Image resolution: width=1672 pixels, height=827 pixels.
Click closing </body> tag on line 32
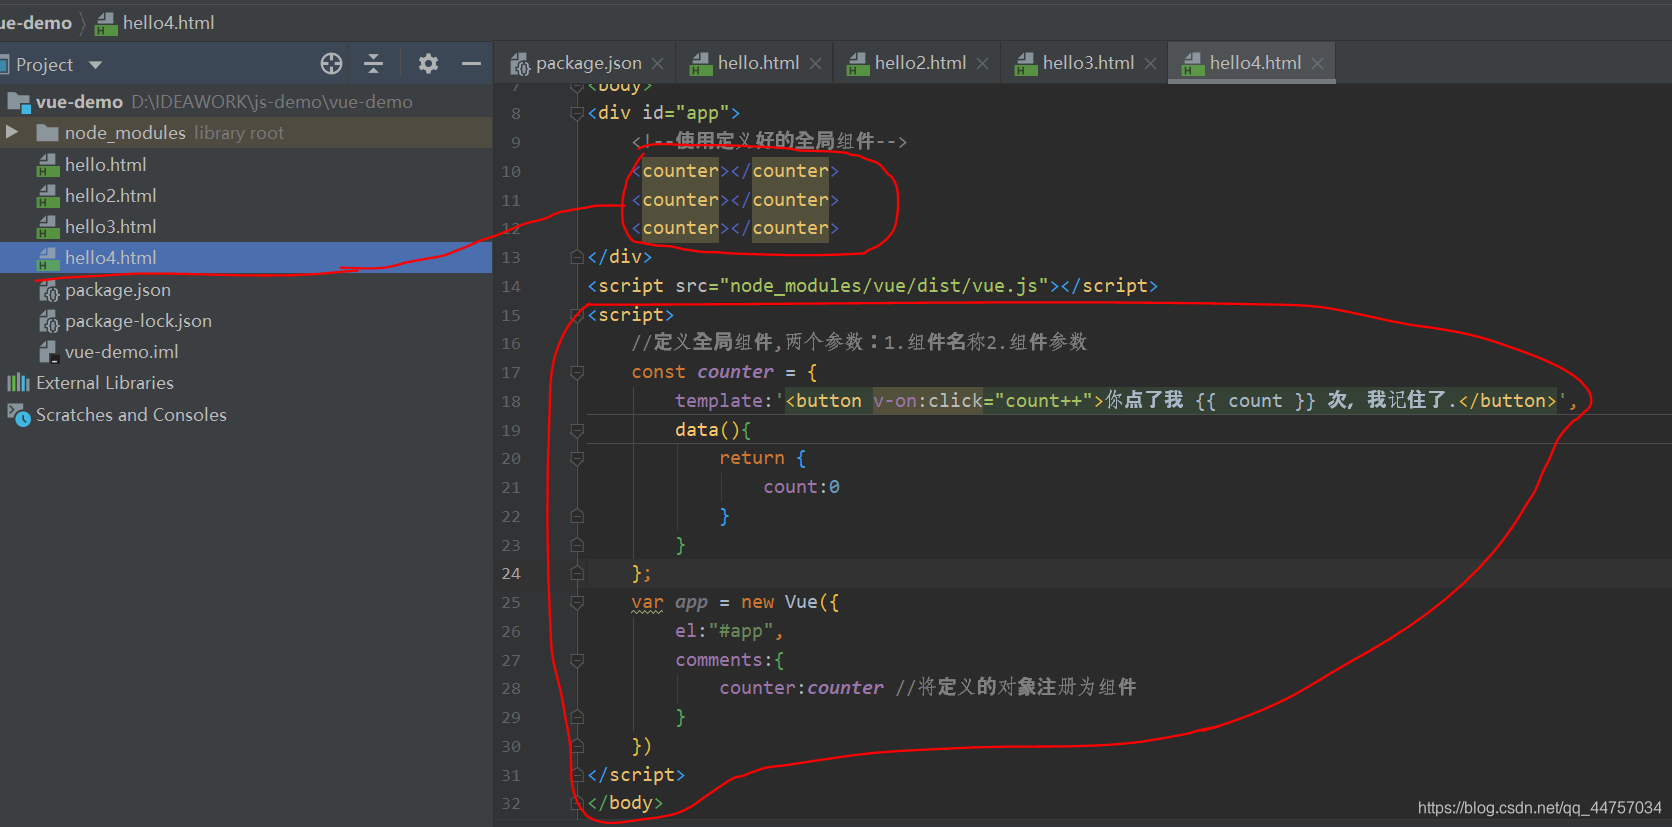[625, 803]
